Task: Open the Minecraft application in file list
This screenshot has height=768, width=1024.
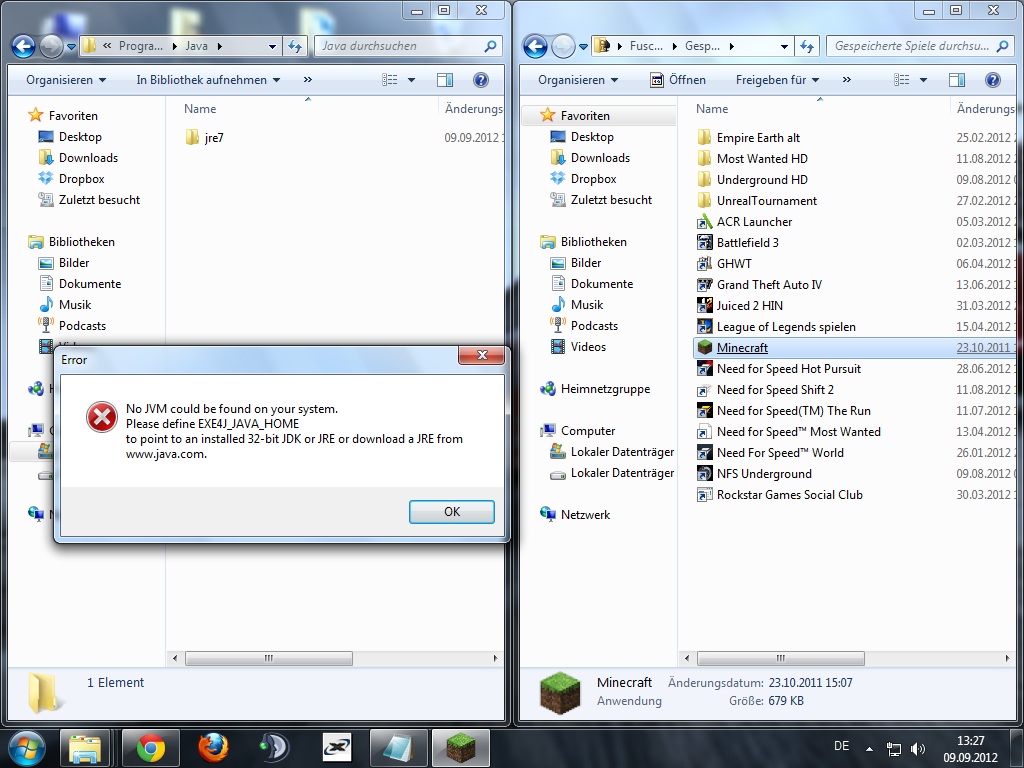Action: [742, 348]
